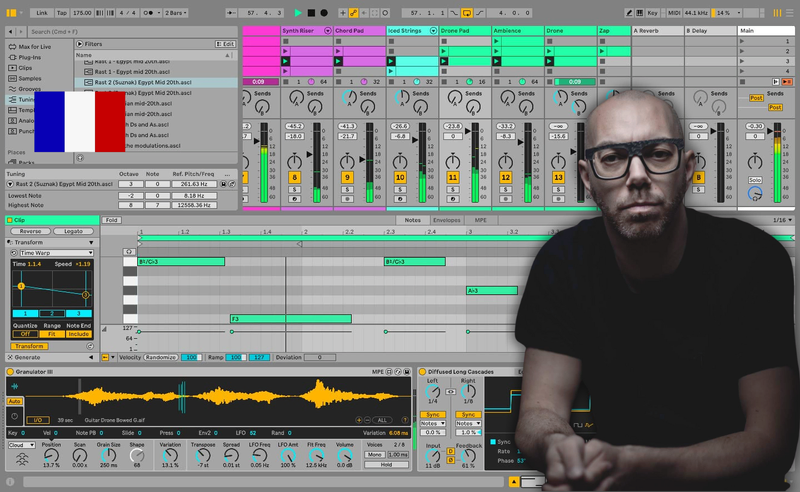Toggle track 8 activator button
This screenshot has width=800, height=492.
pyautogui.click(x=294, y=178)
